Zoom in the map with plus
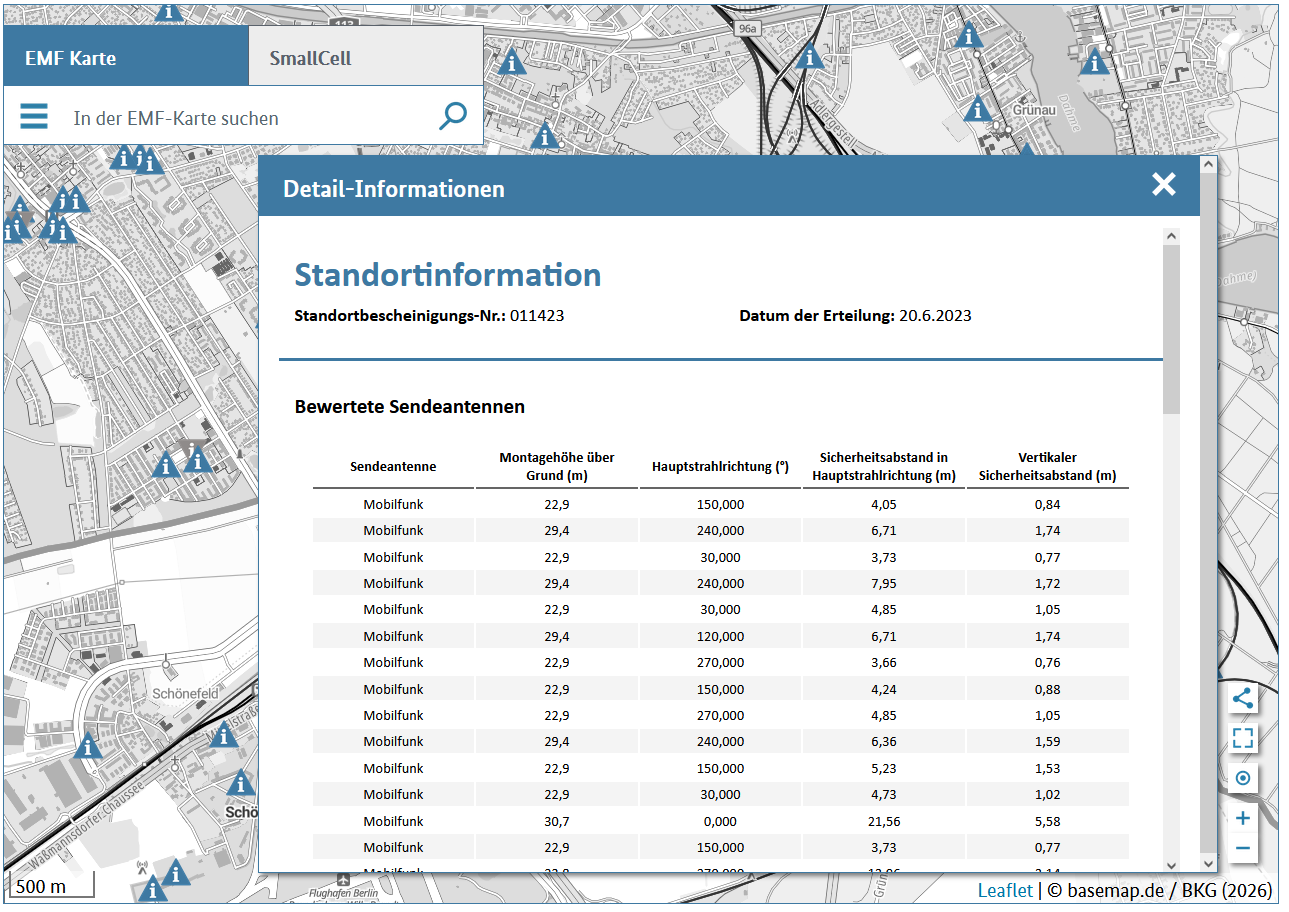 pyautogui.click(x=1242, y=819)
